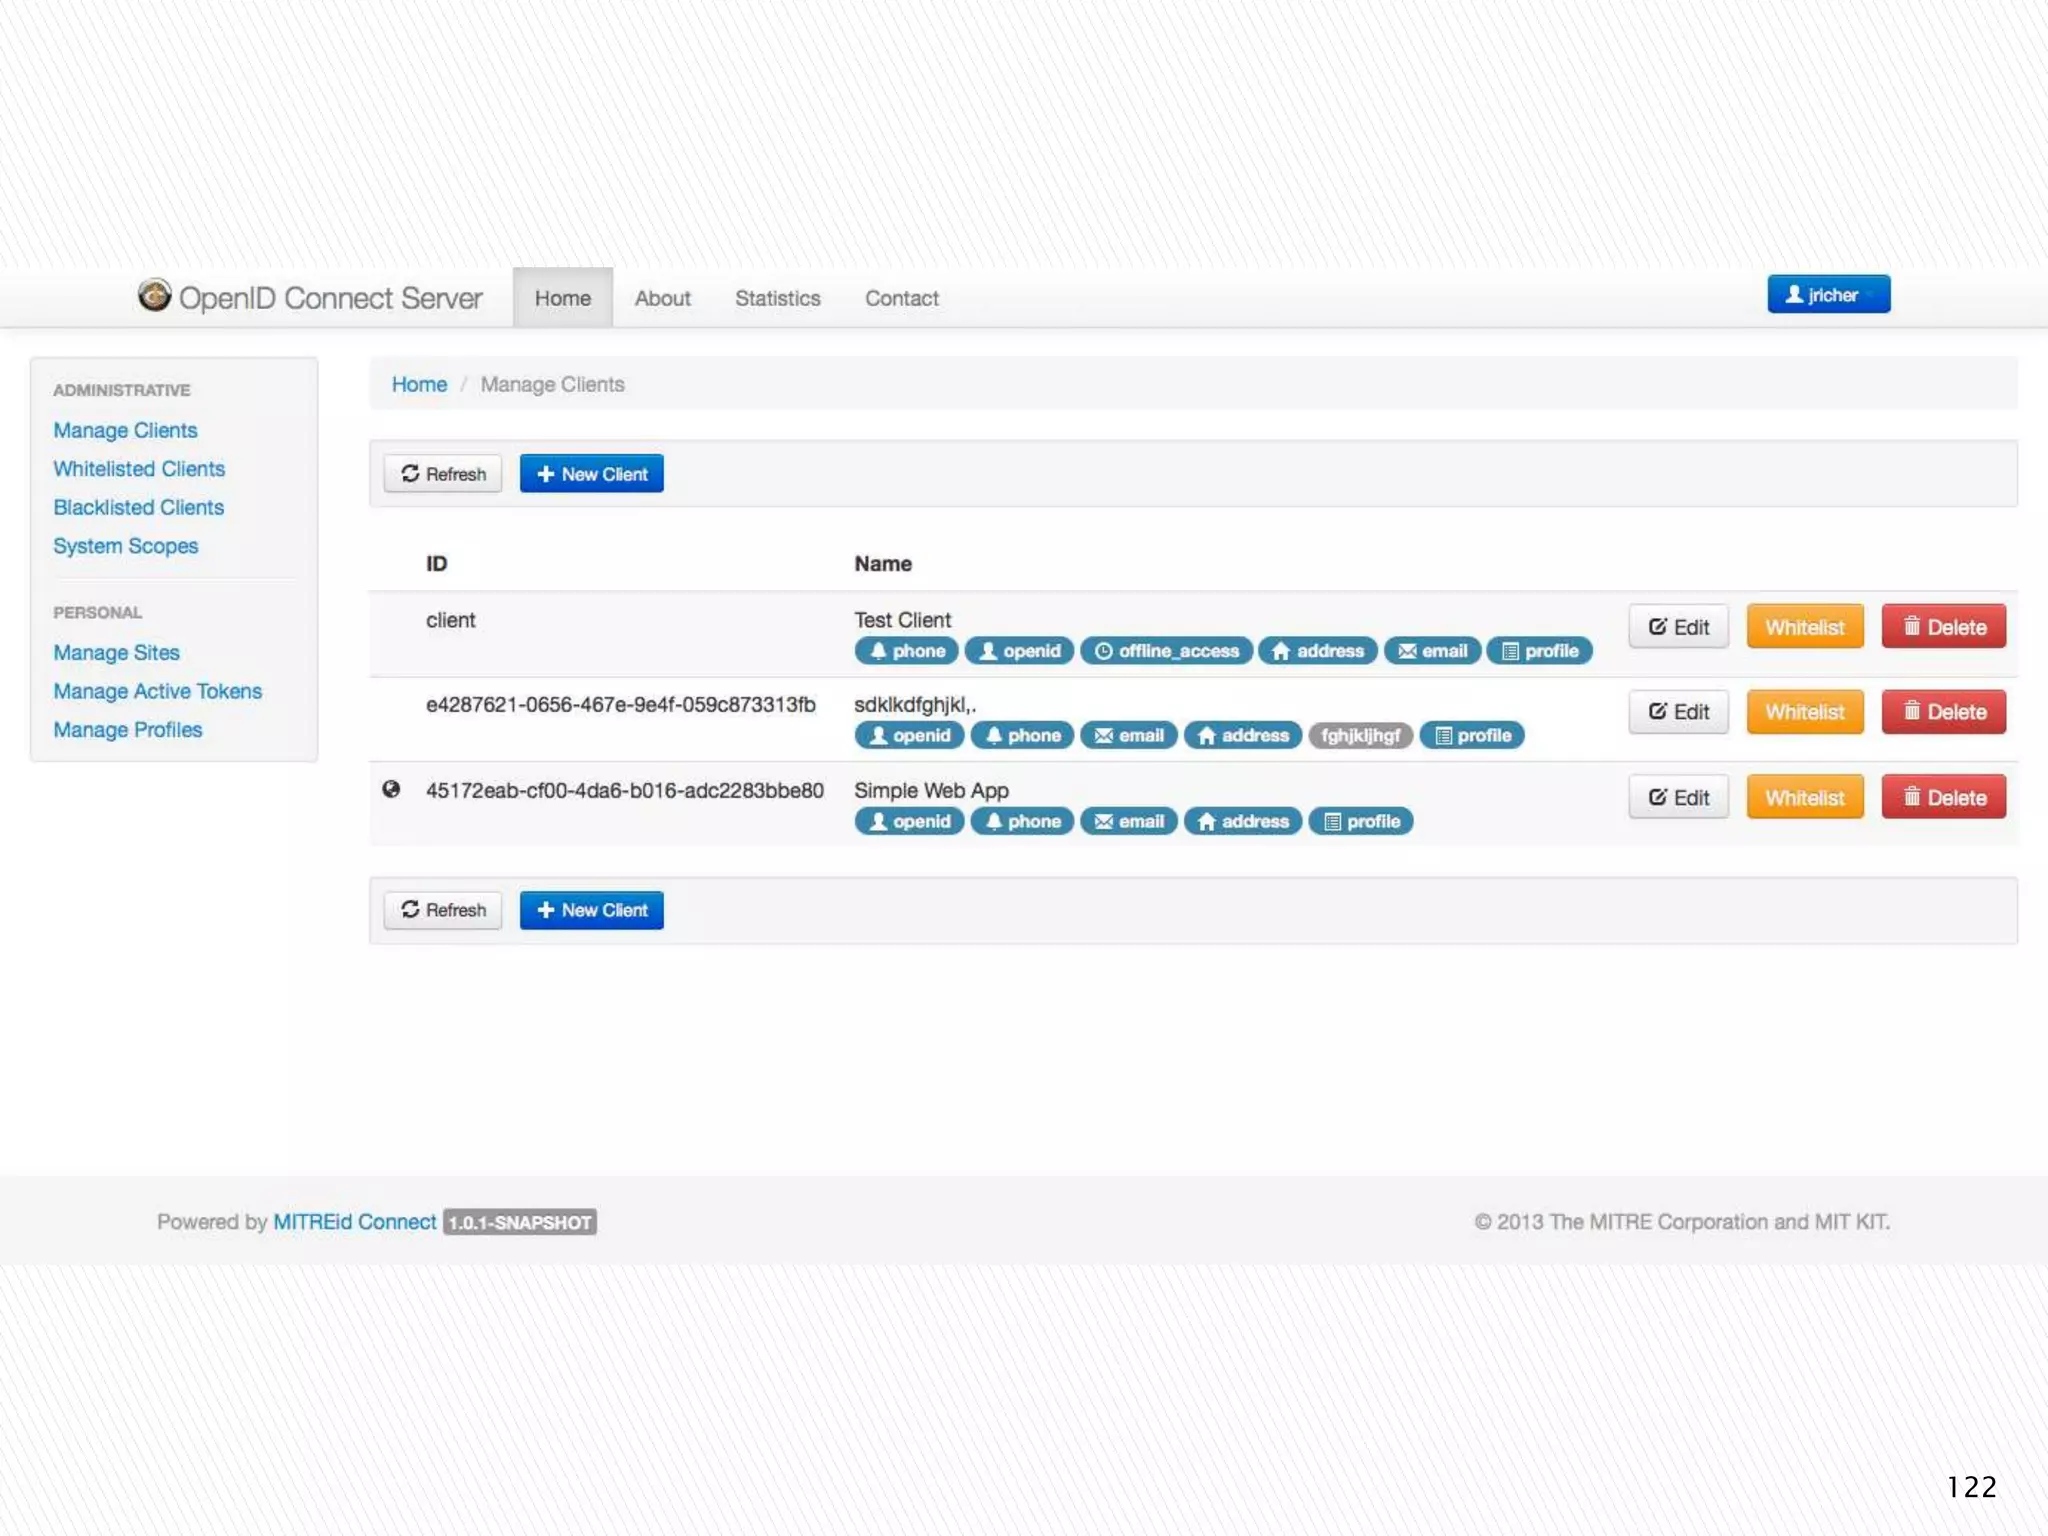
Task: Follow the Home breadcrumb link
Action: pos(419,384)
